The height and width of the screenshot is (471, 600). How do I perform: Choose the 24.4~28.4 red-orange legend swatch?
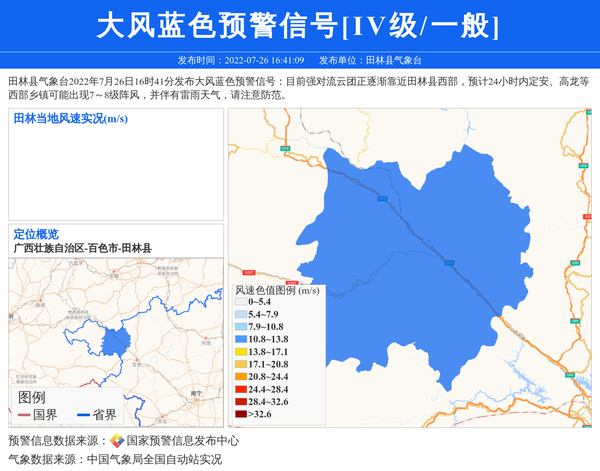point(240,389)
